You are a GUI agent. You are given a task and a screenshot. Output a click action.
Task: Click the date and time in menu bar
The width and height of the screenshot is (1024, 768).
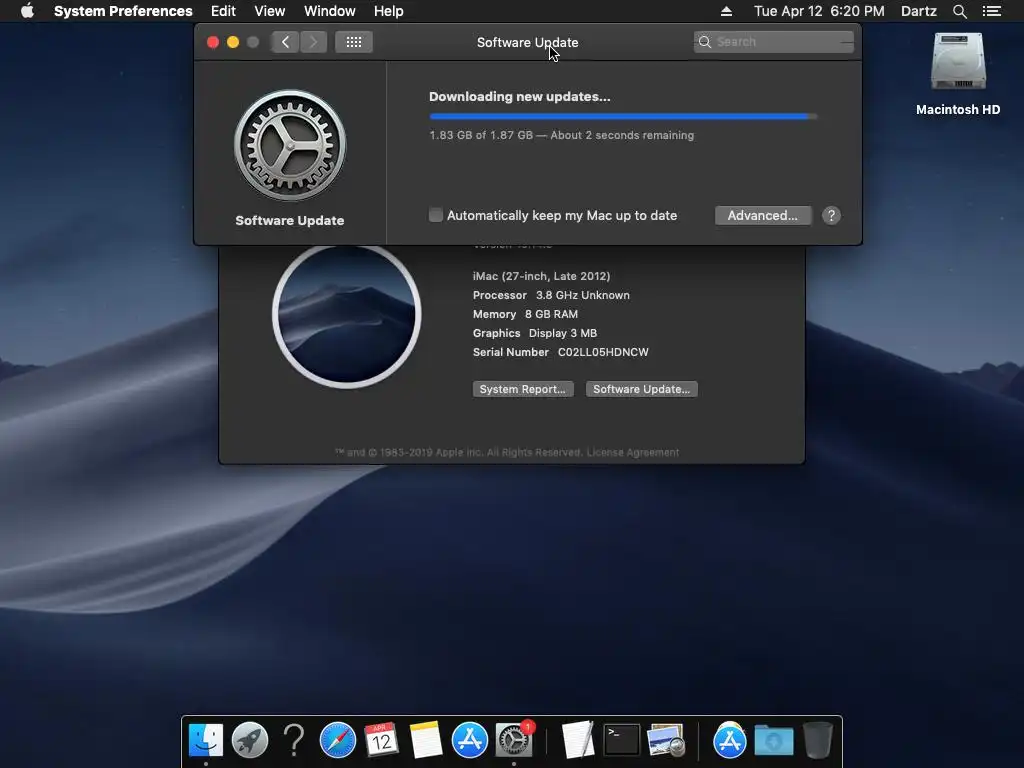(x=819, y=11)
